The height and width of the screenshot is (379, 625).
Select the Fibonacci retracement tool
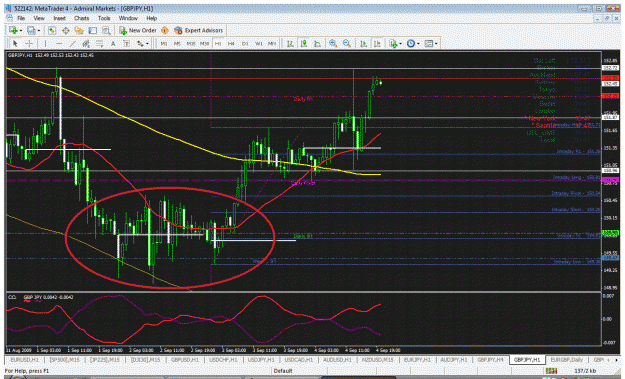pyautogui.click(x=99, y=43)
